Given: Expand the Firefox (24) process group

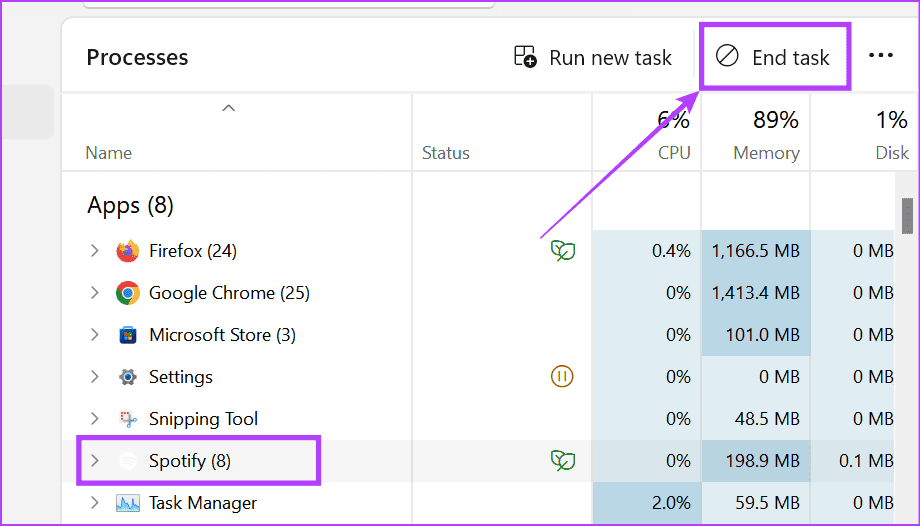Looking at the screenshot, I should click(94, 251).
